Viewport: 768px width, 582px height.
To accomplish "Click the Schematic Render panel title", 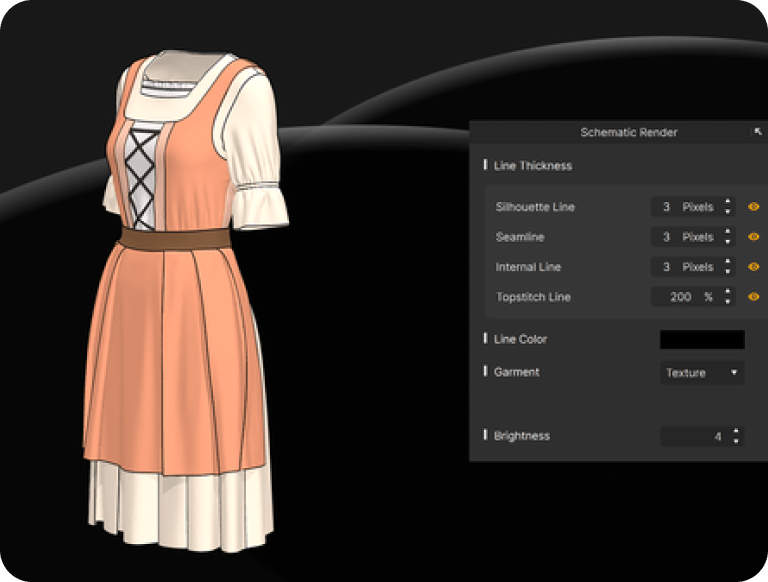I will [x=628, y=132].
